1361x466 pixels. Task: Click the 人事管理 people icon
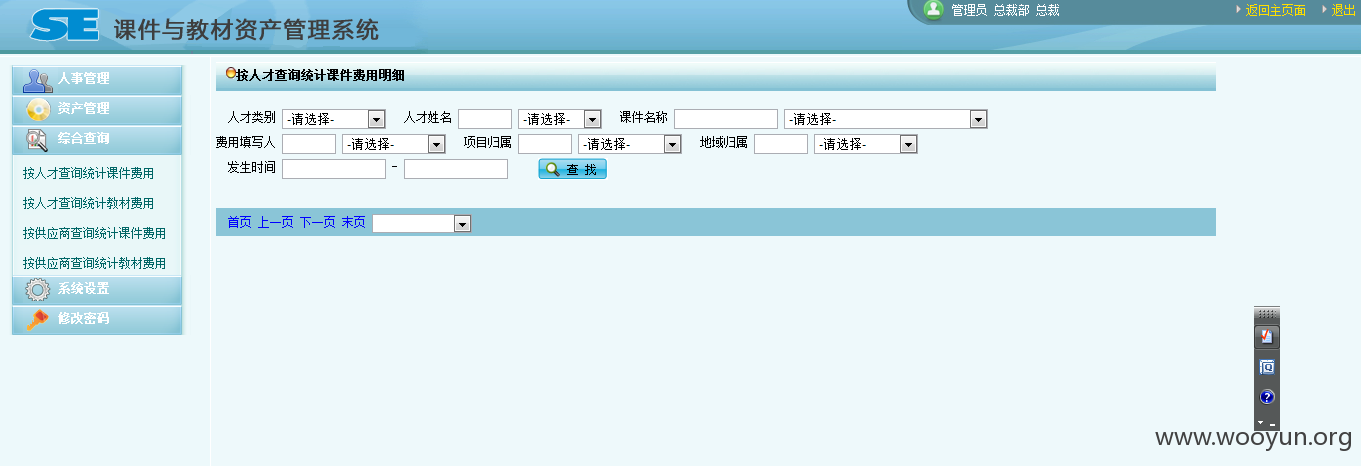coord(37,80)
